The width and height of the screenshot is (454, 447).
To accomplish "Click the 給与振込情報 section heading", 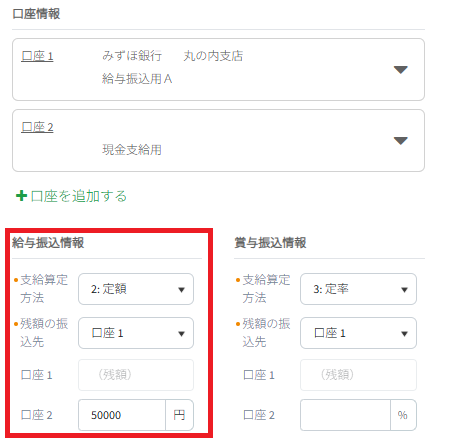I will 48,243.
